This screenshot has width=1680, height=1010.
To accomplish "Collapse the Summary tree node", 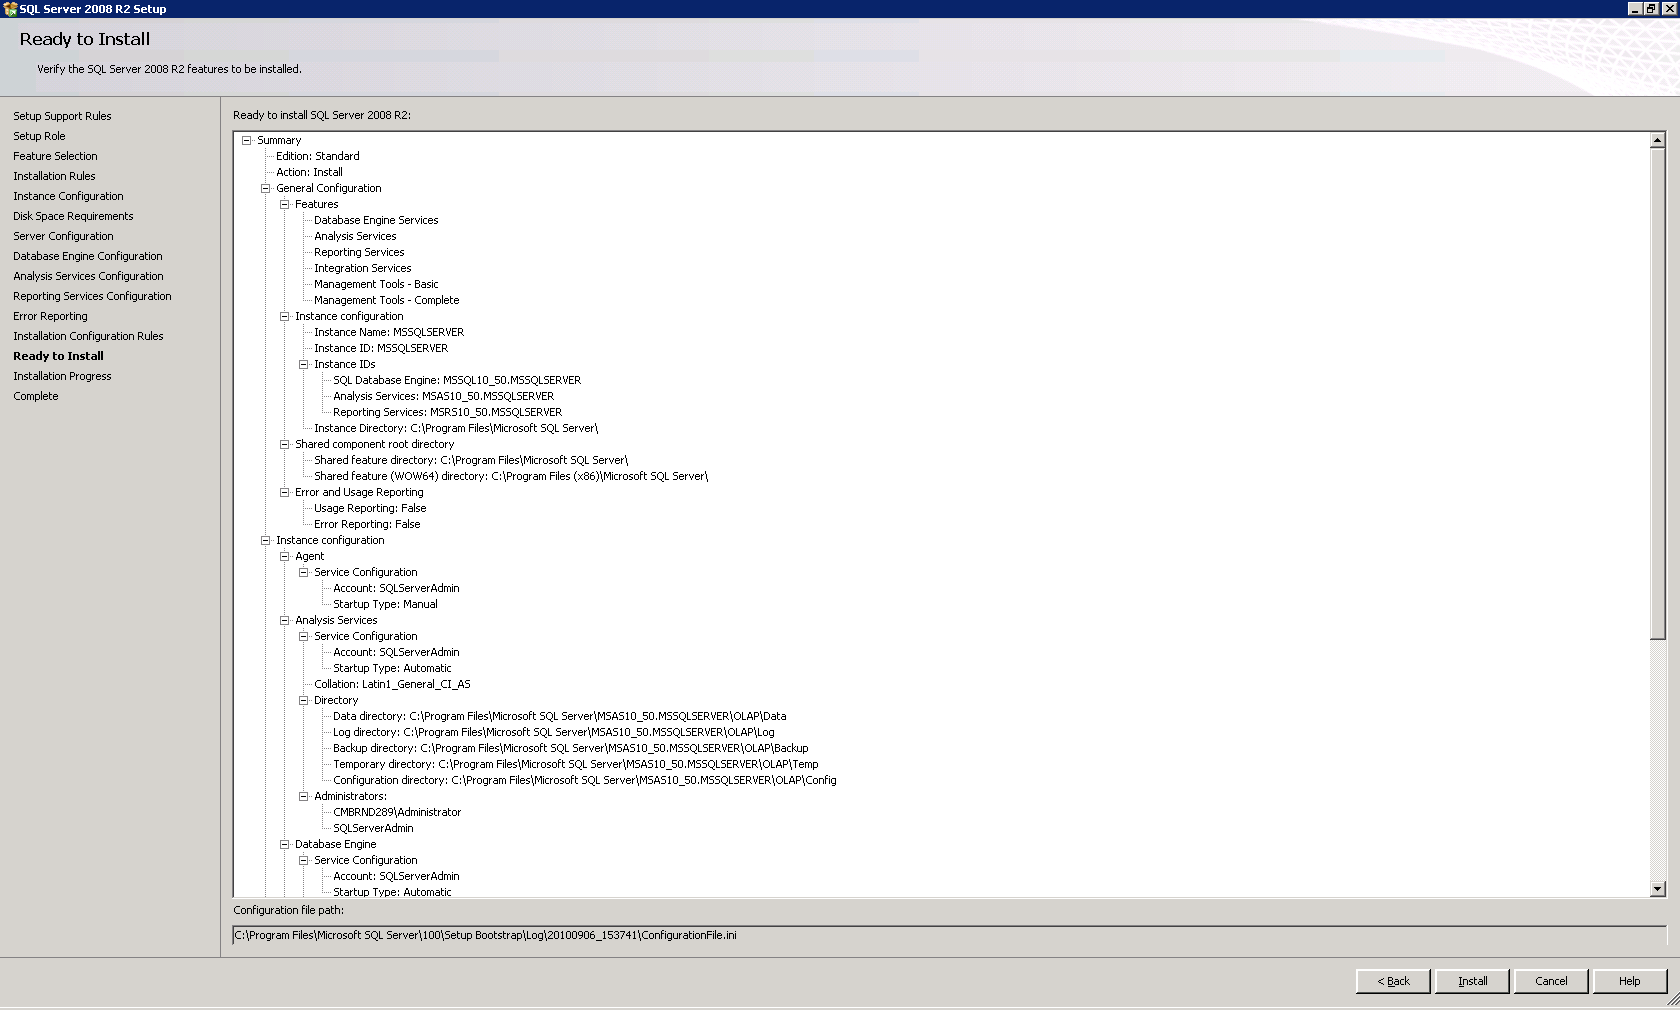I will 246,140.
